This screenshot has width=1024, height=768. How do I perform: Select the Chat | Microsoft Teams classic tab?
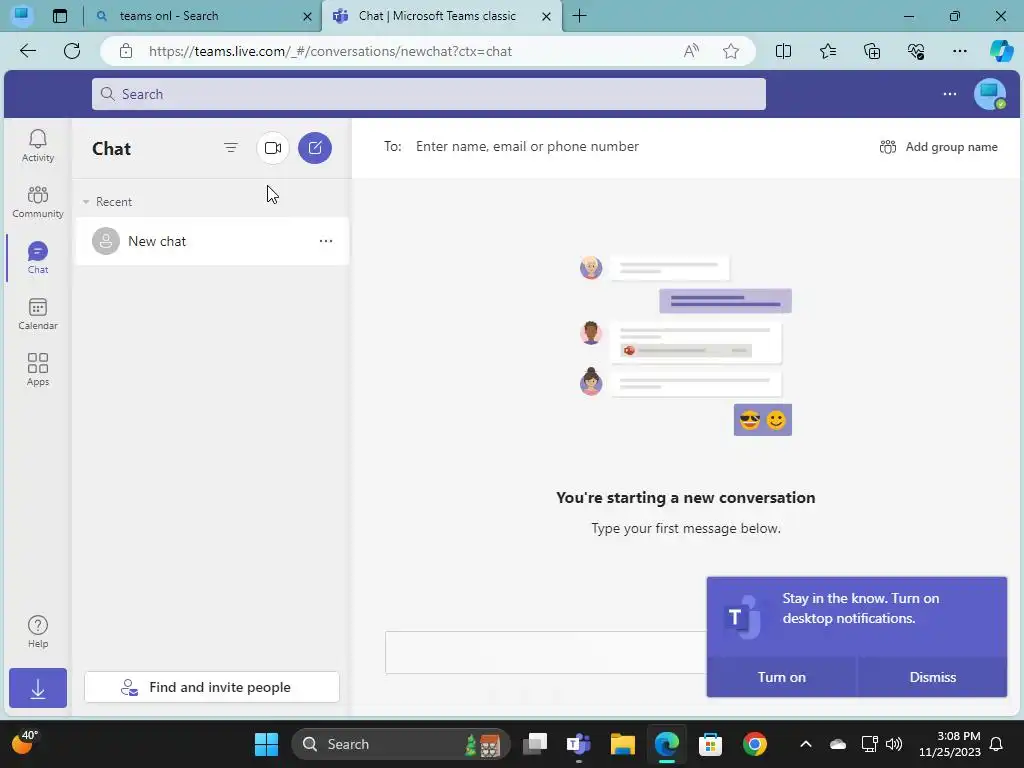click(x=441, y=16)
